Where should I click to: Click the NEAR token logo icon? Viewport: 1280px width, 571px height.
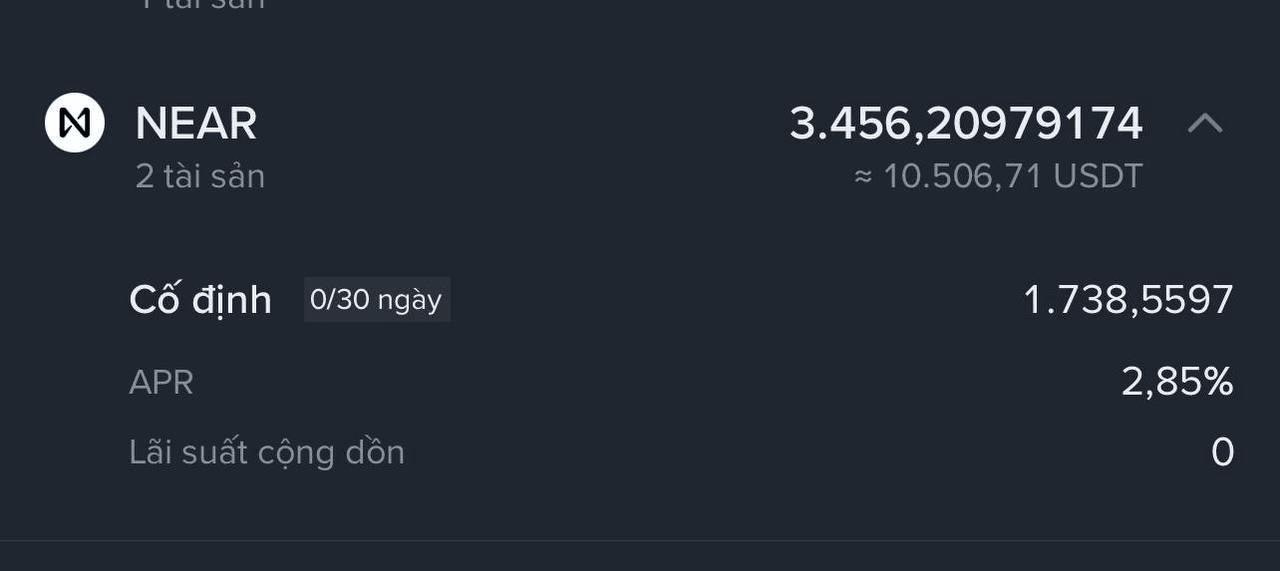tap(75, 123)
